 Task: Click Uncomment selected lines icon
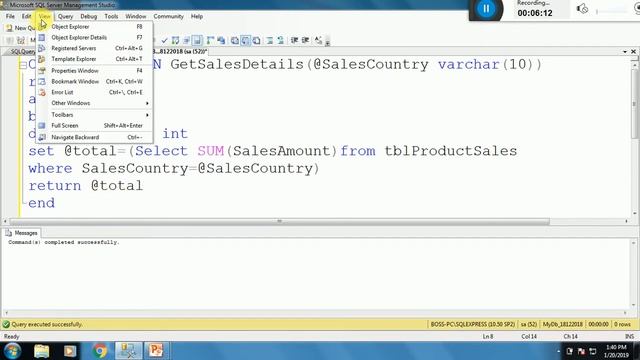tap(280, 40)
